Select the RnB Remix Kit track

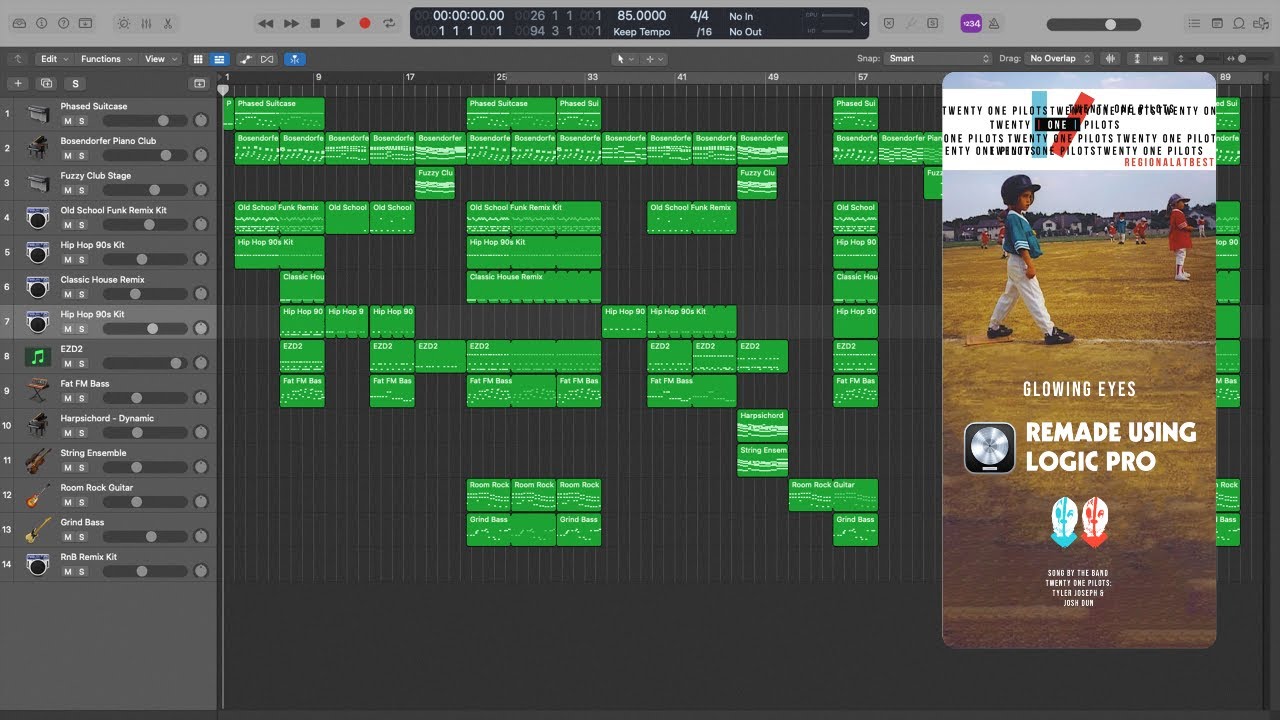[x=108, y=565]
